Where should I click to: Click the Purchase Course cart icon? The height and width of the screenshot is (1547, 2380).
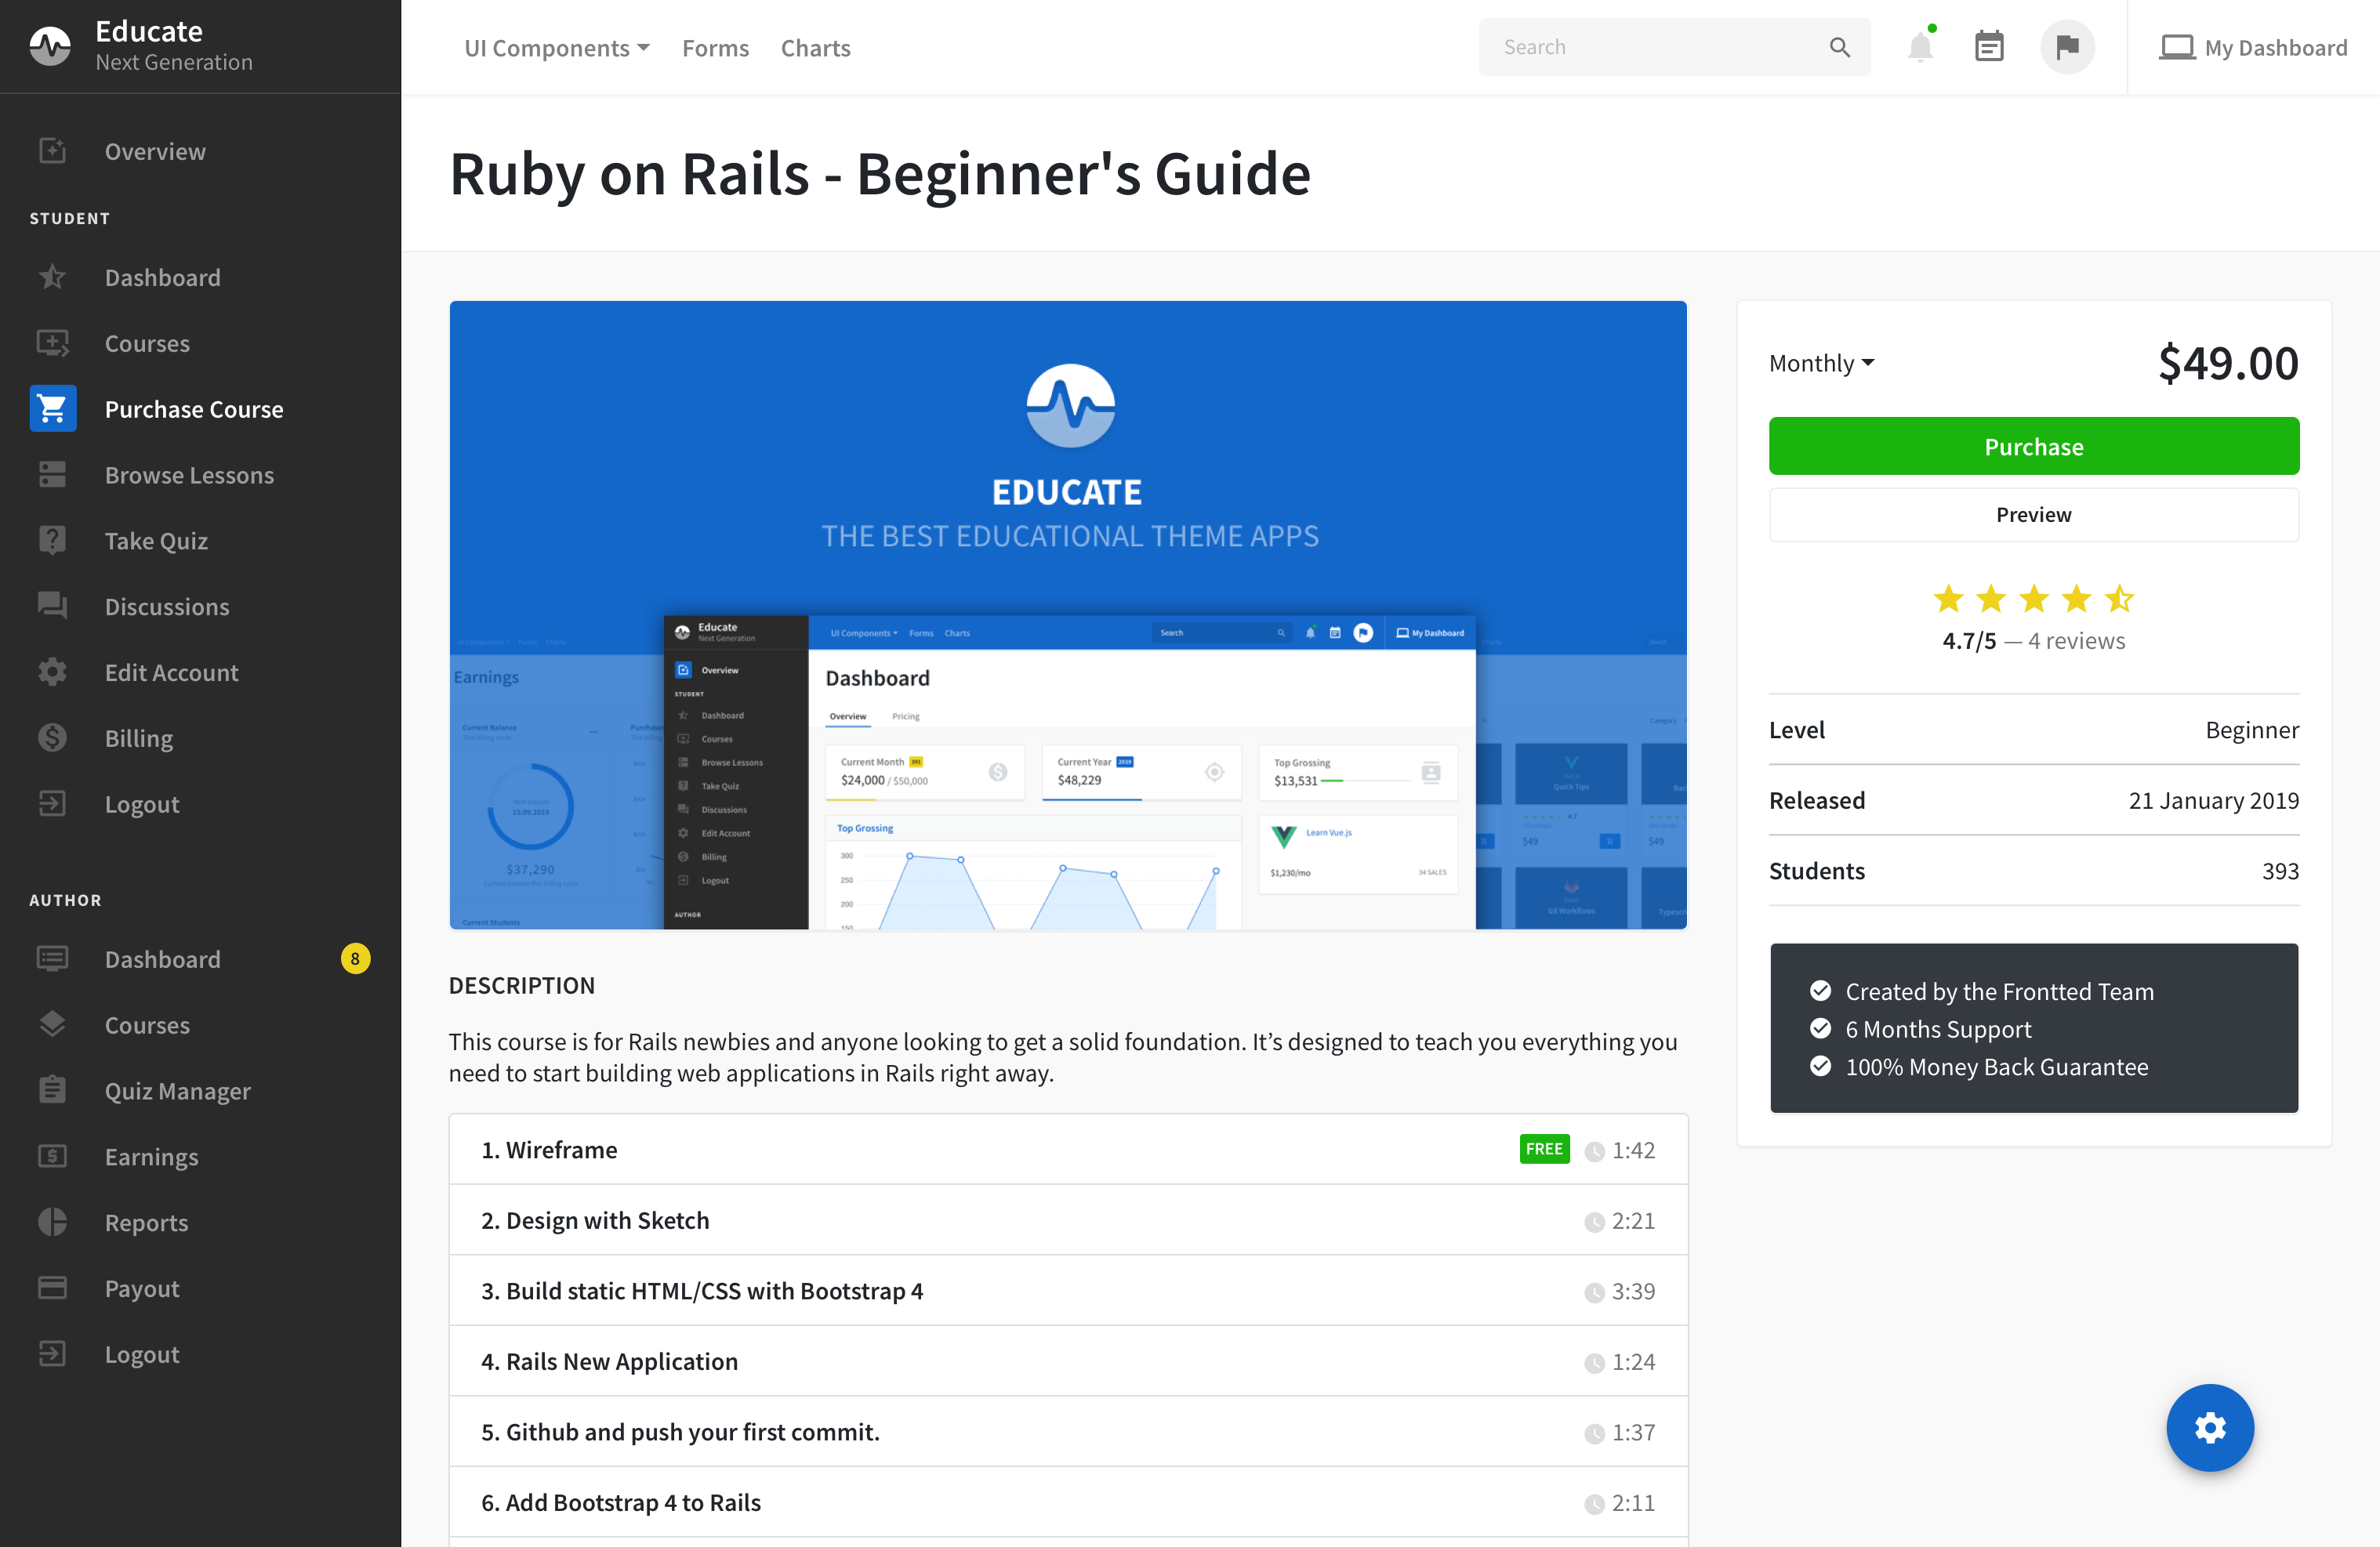[x=53, y=409]
